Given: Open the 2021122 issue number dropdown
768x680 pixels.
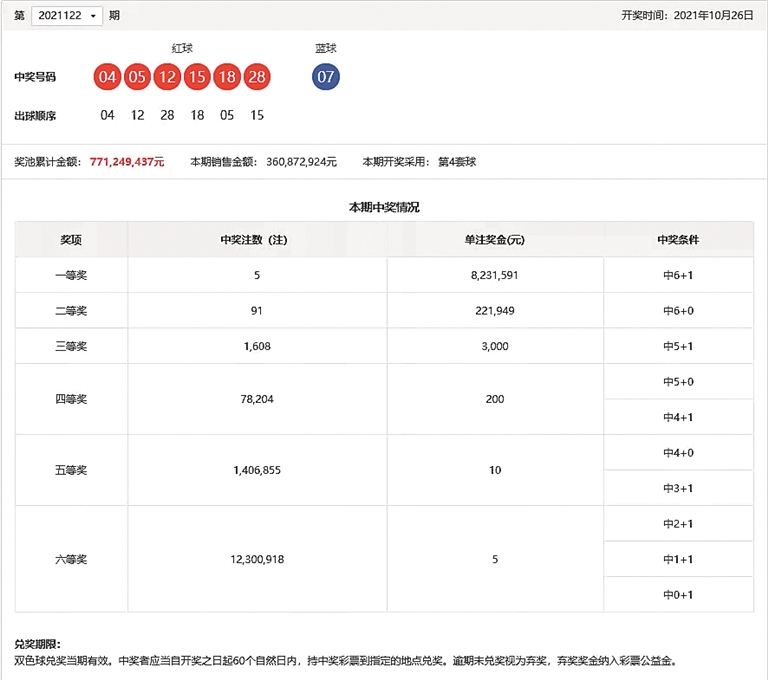Looking at the screenshot, I should coord(67,16).
